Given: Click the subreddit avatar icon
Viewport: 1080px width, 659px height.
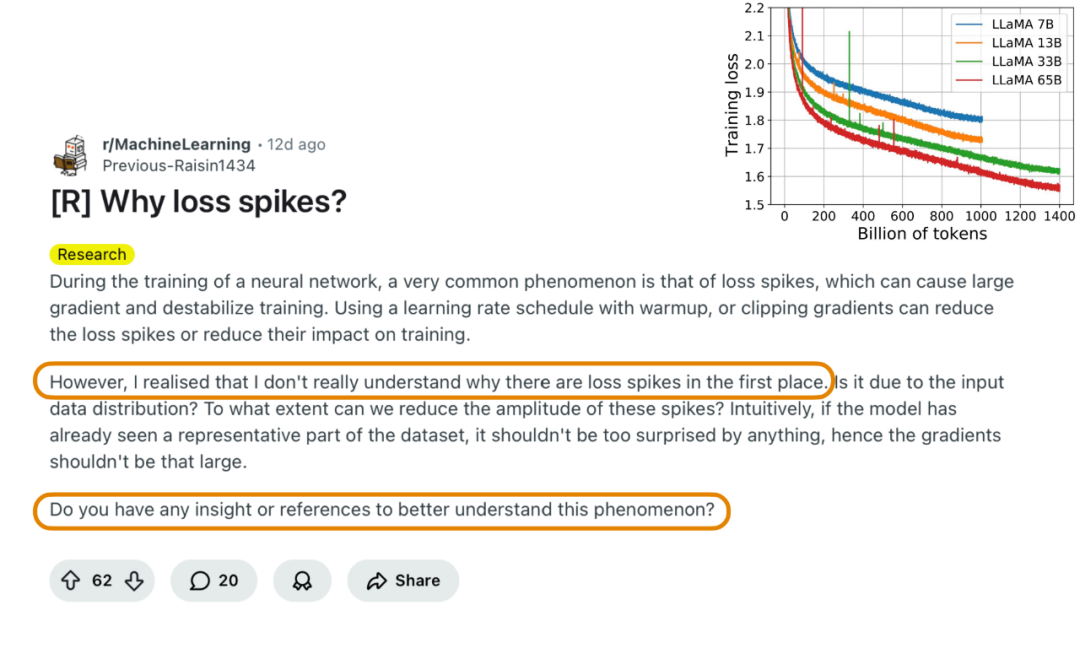Looking at the screenshot, I should coord(70,154).
